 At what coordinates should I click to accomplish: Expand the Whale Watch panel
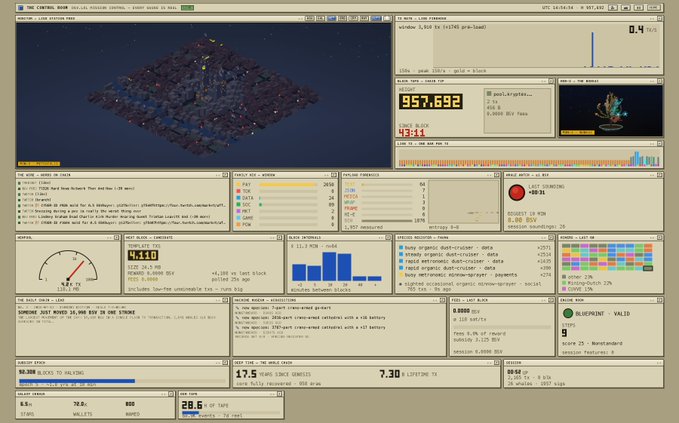coord(660,175)
